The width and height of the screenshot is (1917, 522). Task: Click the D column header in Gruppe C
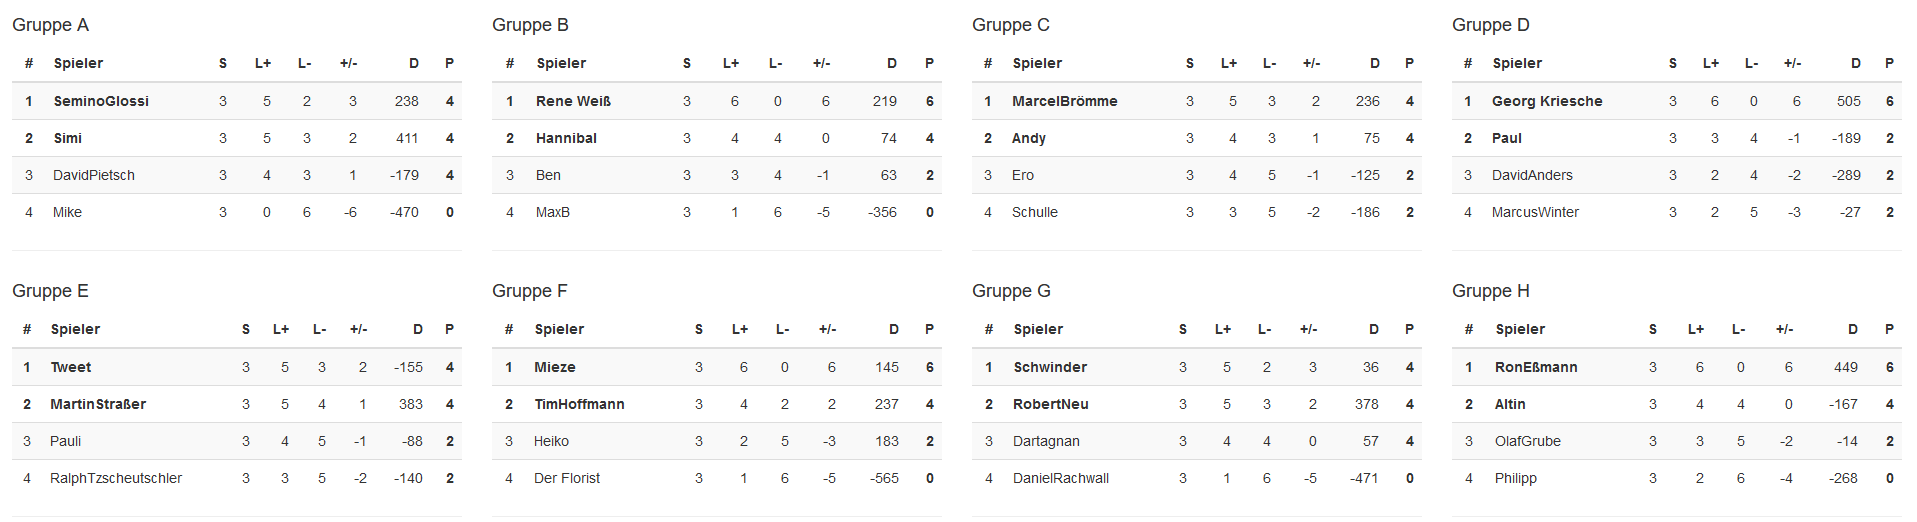pyautogui.click(x=1375, y=63)
